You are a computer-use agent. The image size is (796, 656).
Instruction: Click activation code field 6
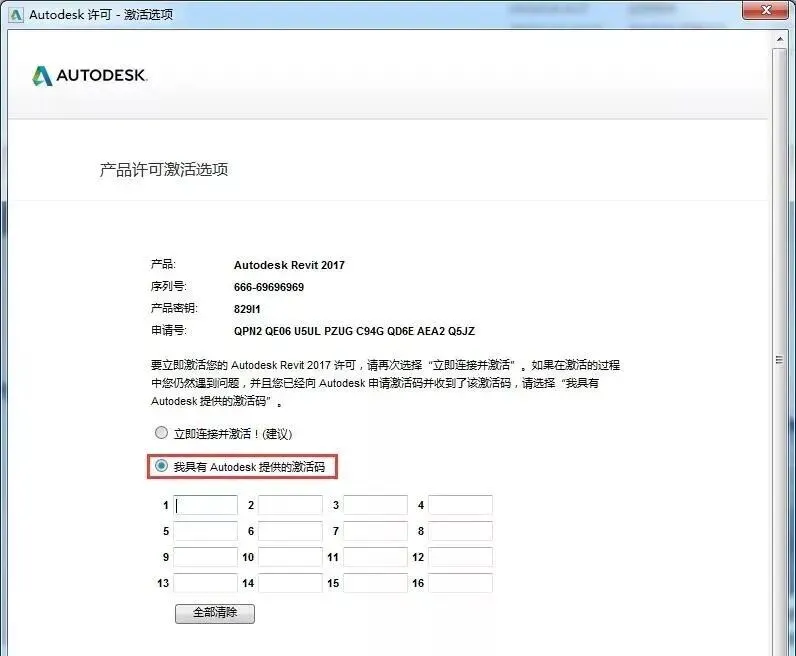pos(290,531)
